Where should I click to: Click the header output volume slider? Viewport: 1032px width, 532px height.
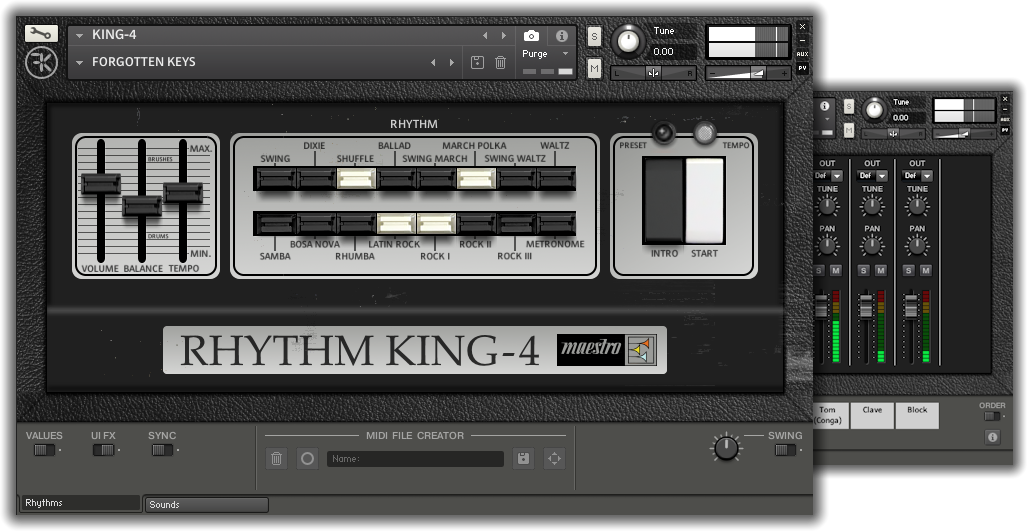point(749,73)
